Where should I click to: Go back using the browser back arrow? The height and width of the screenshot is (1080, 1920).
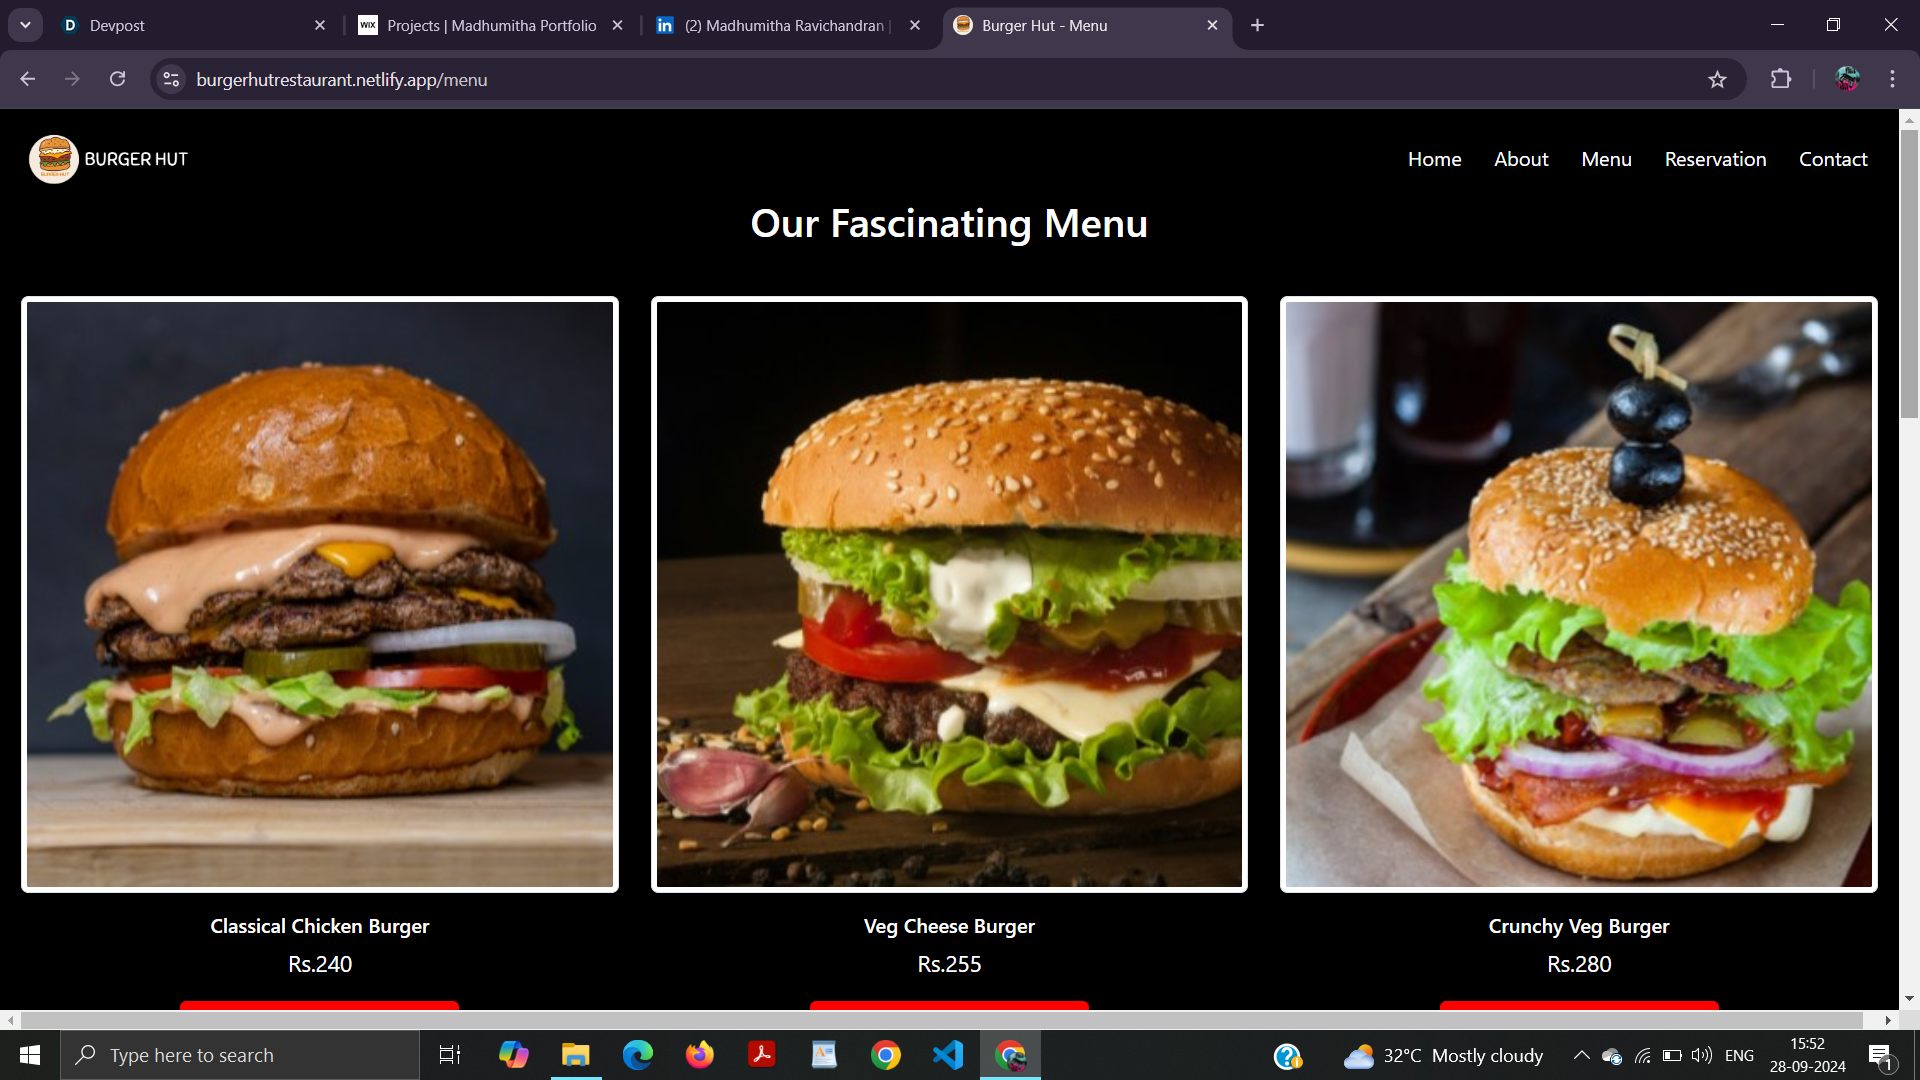tap(28, 80)
